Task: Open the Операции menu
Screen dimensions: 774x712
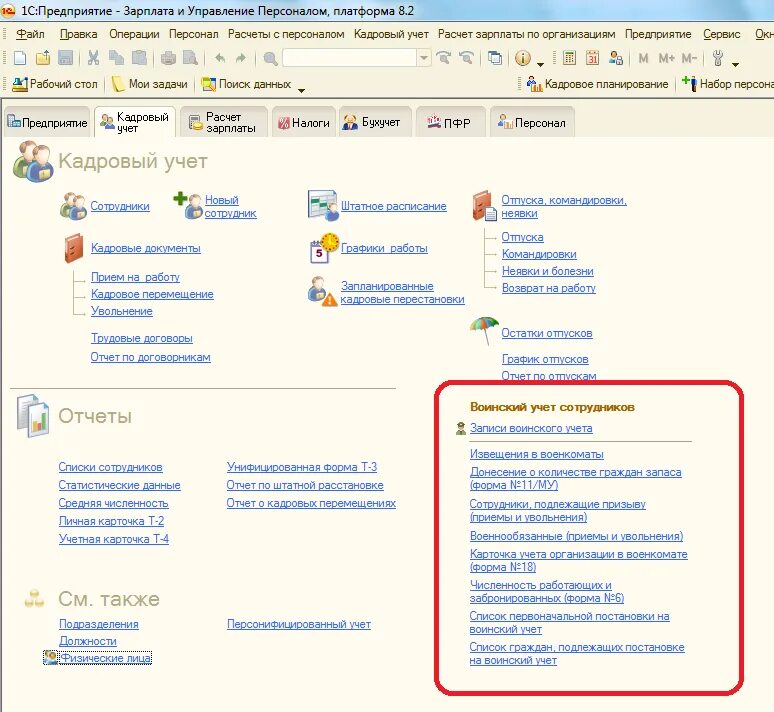Action: click(x=134, y=34)
